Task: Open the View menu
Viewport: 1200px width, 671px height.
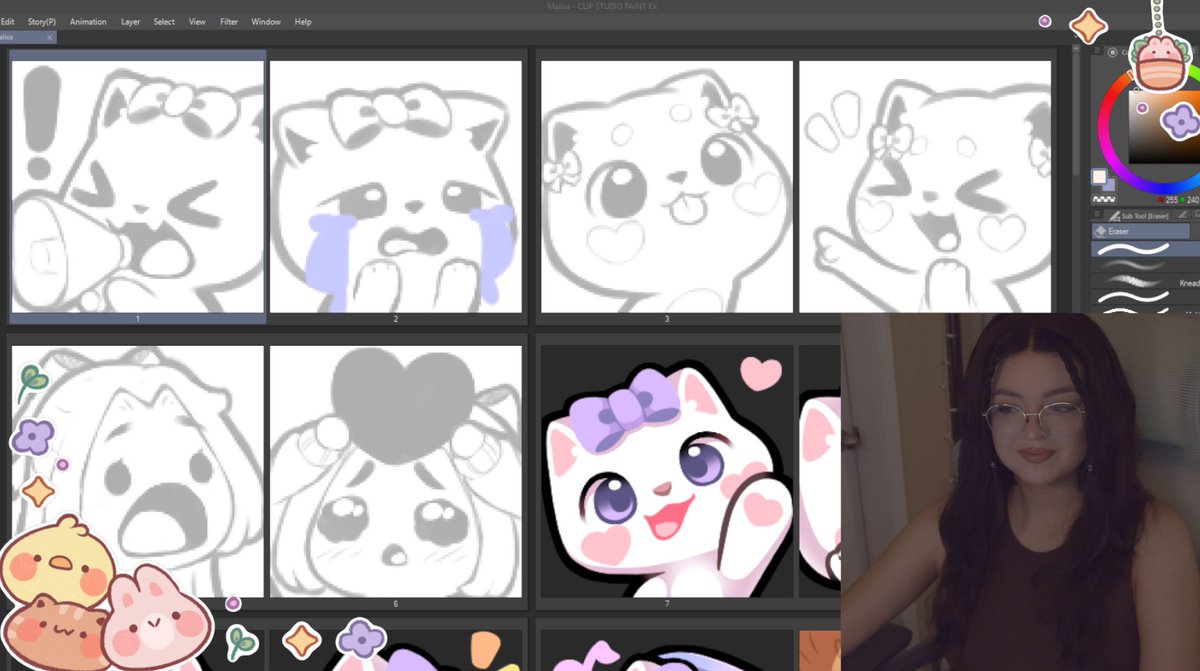Action: tap(197, 21)
